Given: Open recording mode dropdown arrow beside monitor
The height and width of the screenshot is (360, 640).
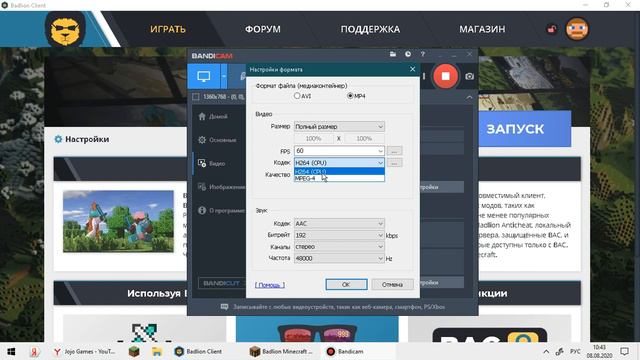Looking at the screenshot, I should (x=224, y=76).
